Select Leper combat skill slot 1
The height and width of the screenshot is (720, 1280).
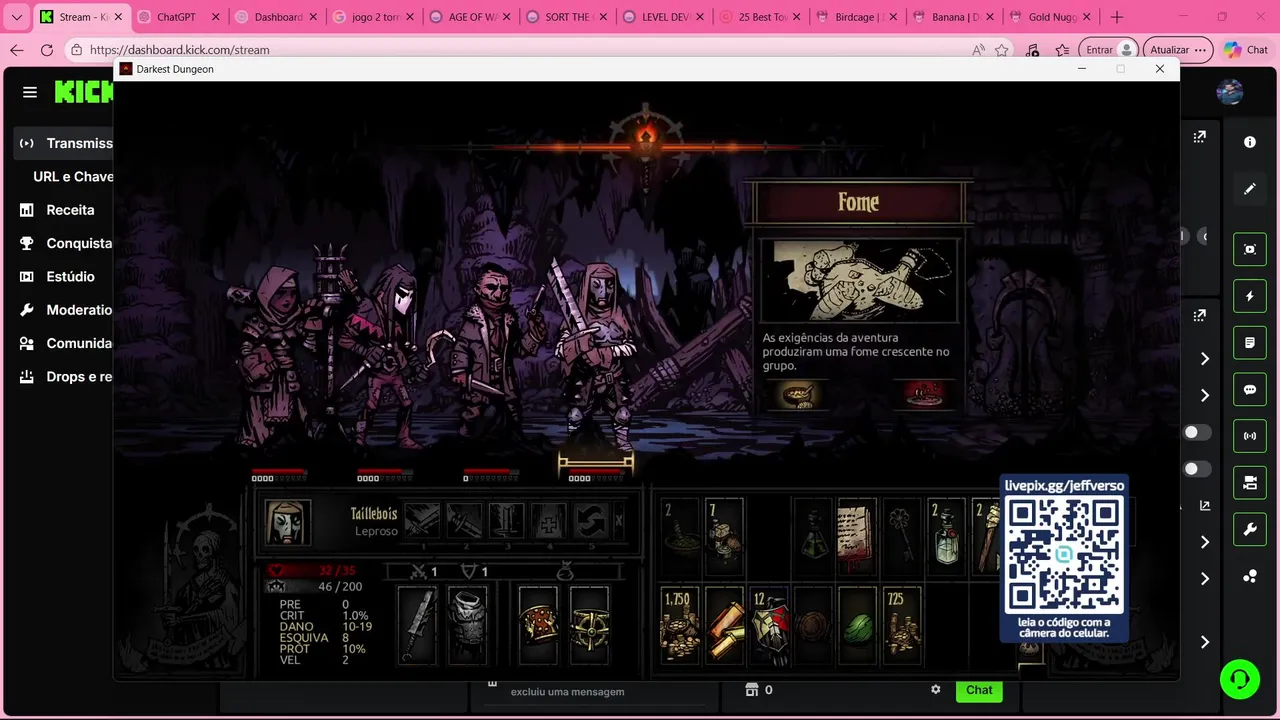click(x=422, y=520)
